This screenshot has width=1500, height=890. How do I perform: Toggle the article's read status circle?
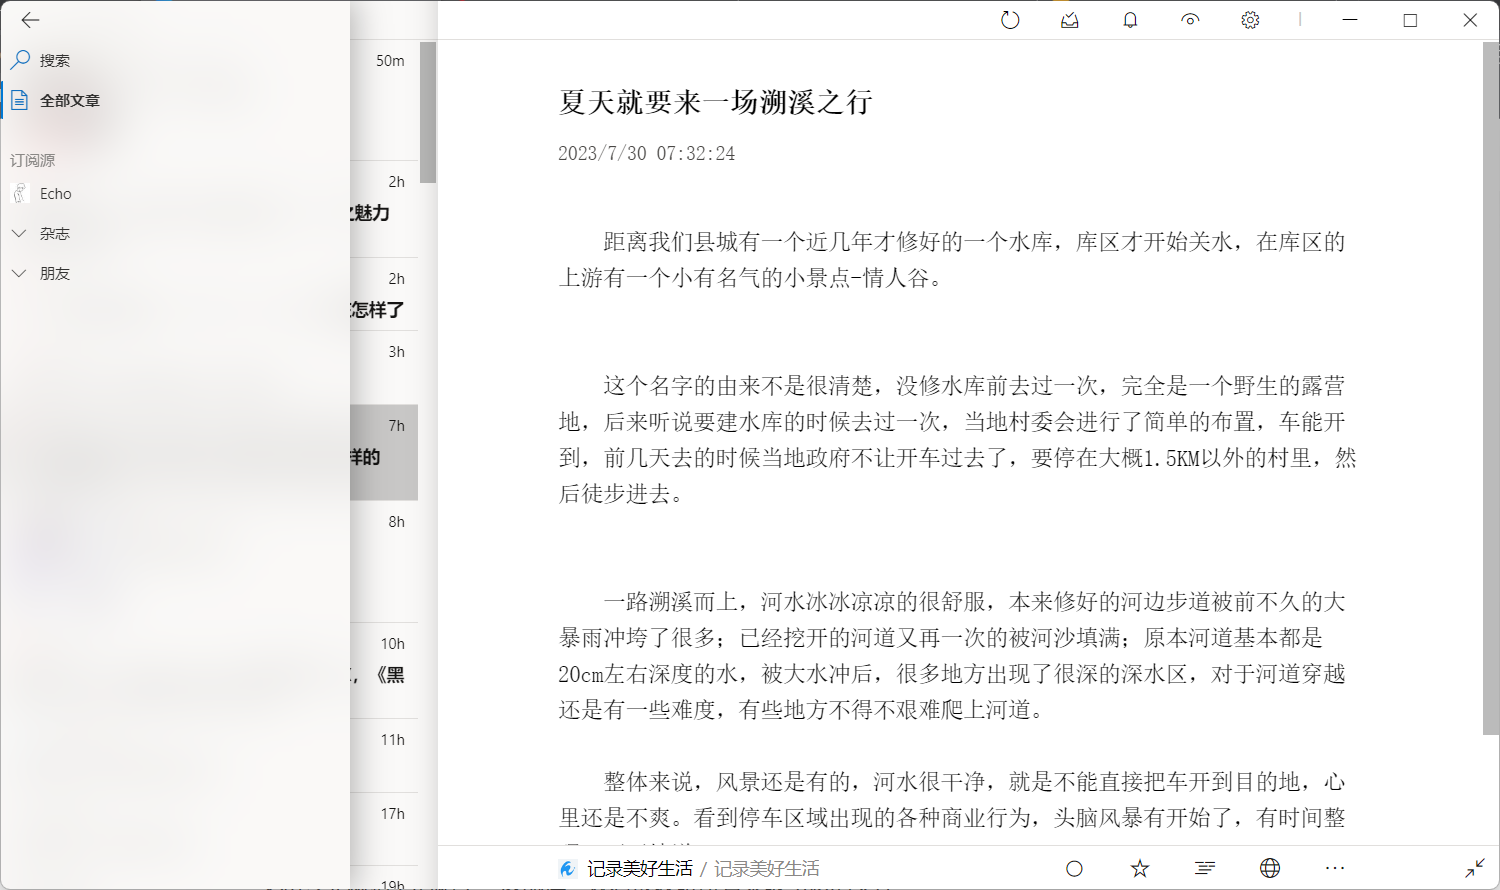1075,868
